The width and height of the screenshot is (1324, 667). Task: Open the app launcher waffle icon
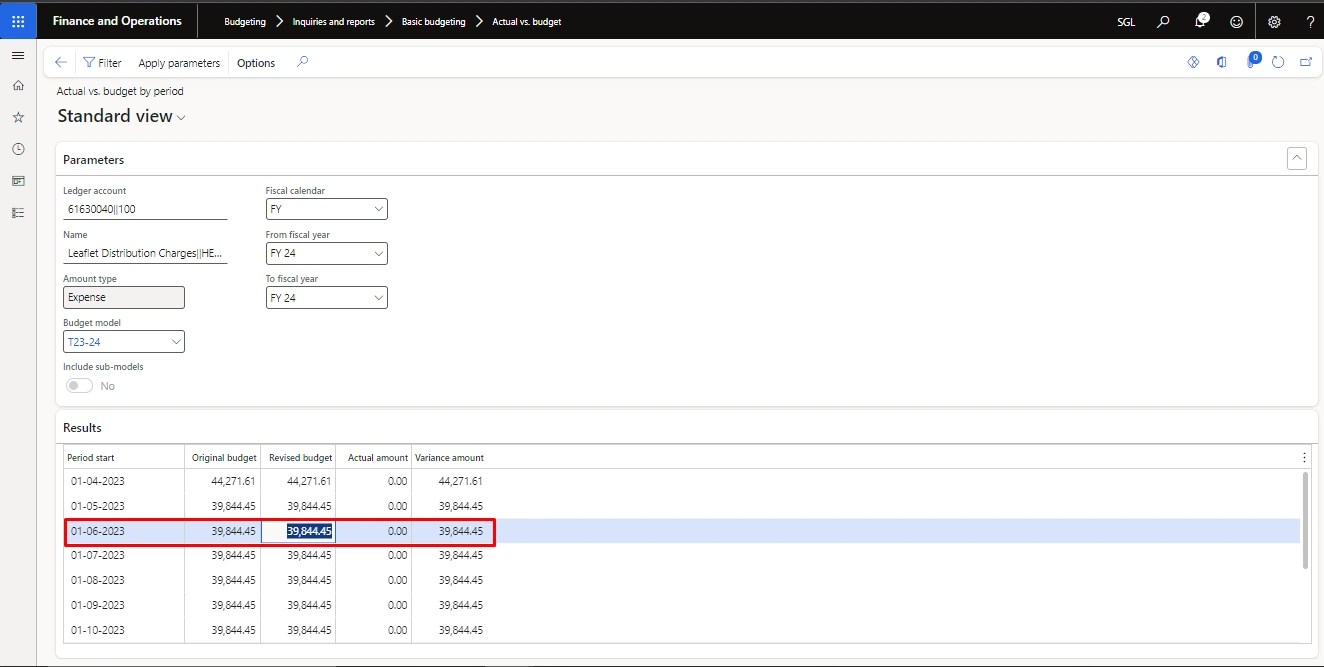pyautogui.click(x=18, y=21)
